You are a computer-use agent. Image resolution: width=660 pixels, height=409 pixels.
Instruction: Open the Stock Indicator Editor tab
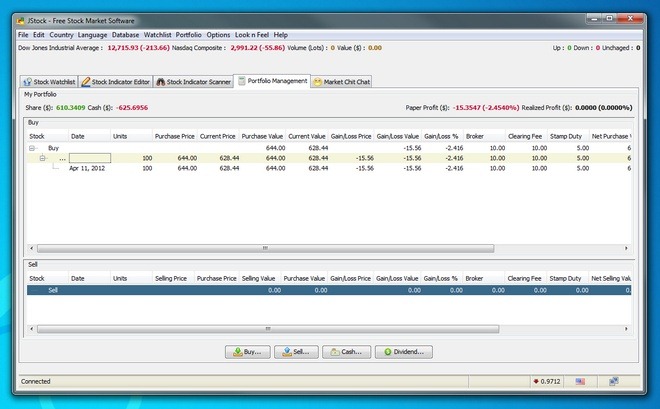click(115, 82)
